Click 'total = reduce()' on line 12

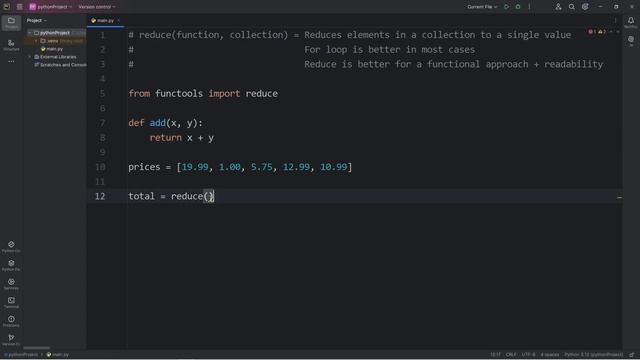(171, 196)
